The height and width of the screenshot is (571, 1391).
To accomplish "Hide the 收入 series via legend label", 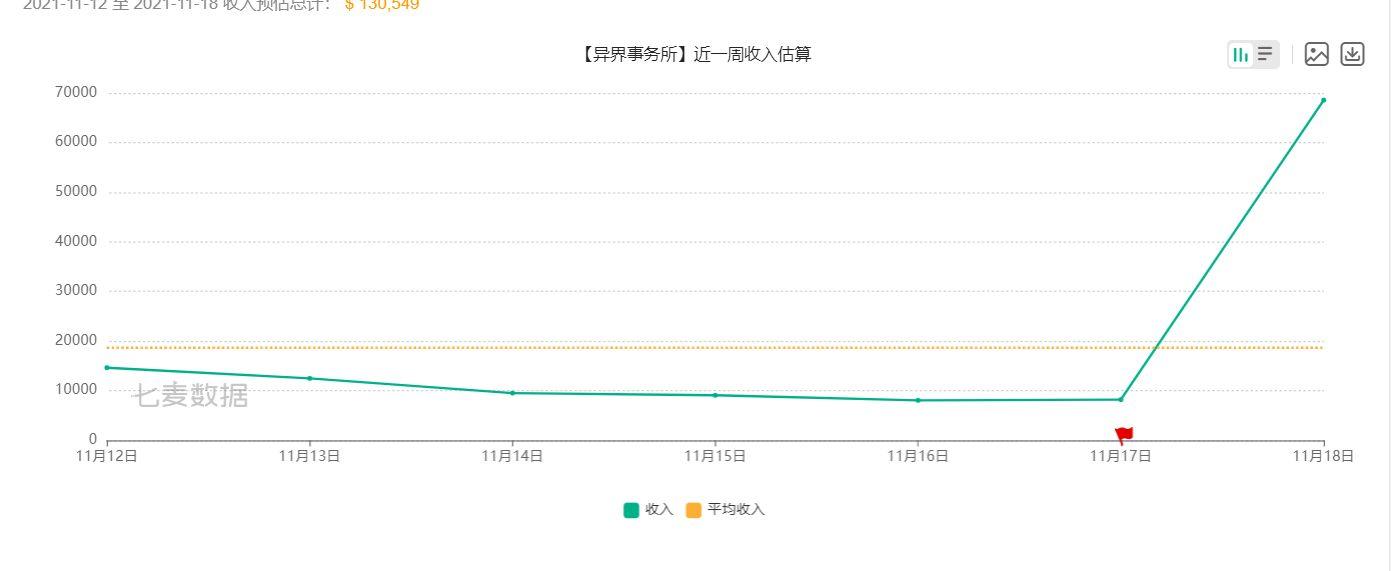I will 659,510.
